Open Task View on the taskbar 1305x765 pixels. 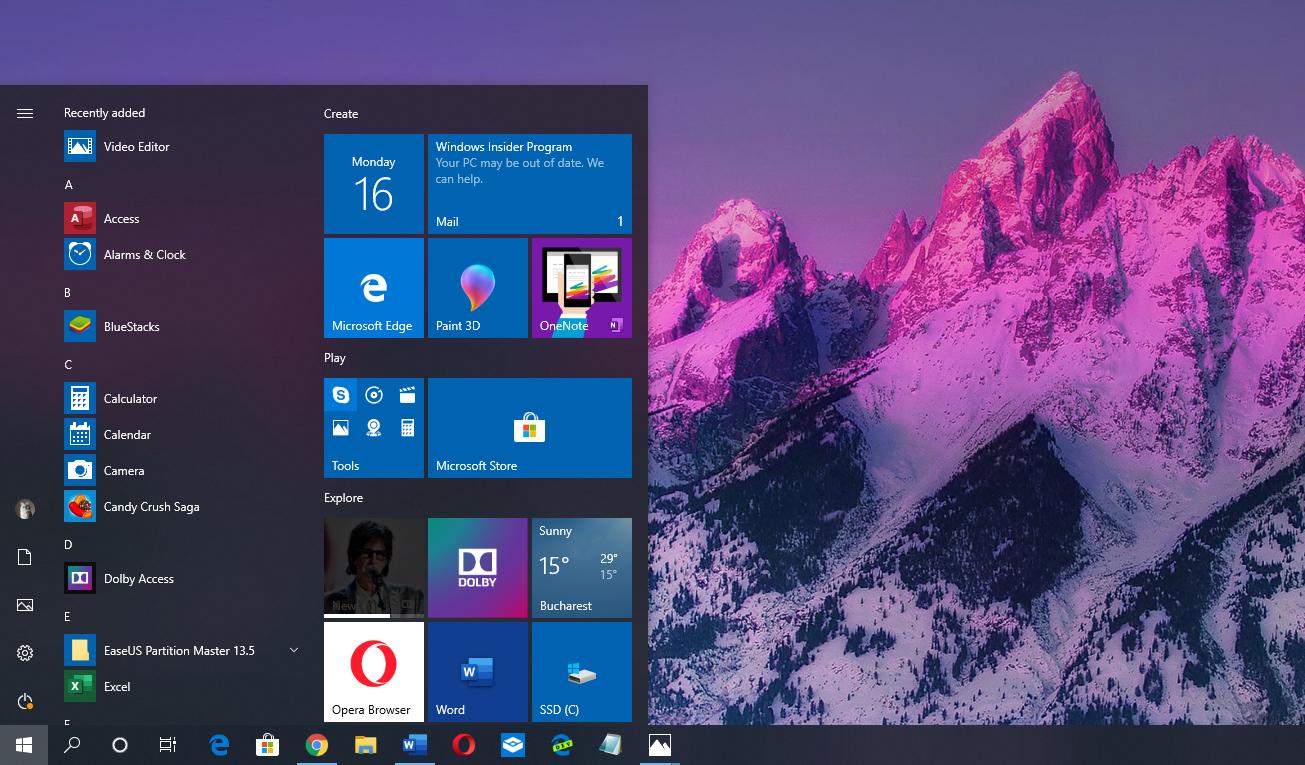[x=168, y=745]
